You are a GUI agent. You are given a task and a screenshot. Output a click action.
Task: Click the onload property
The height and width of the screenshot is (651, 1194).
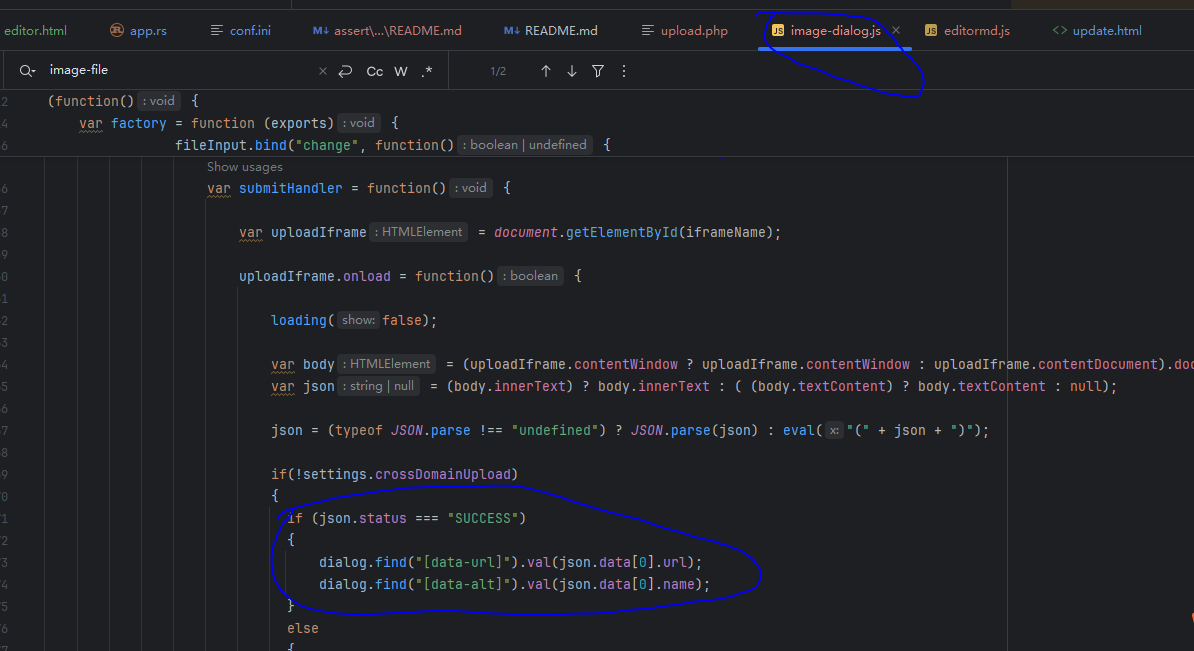pyautogui.click(x=366, y=276)
